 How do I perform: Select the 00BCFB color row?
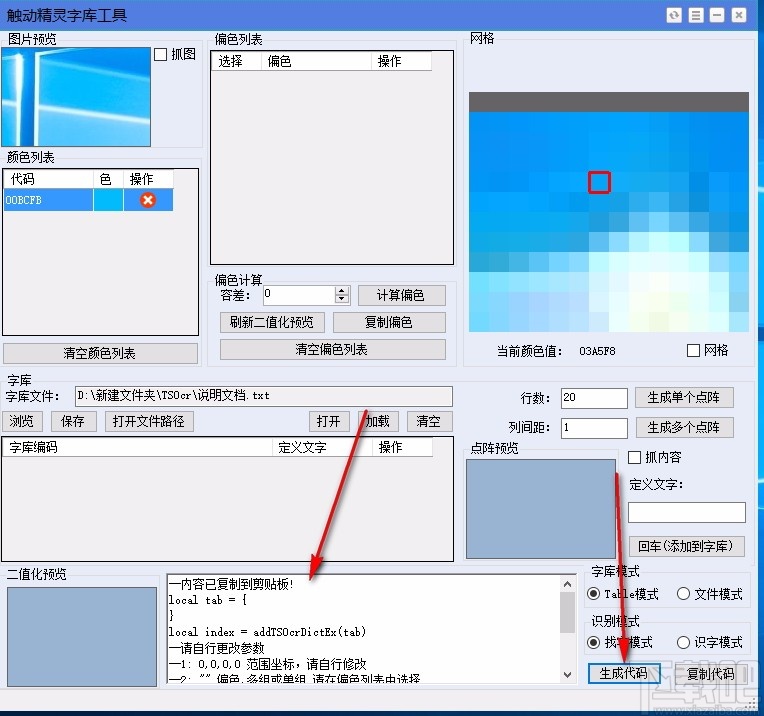pyautogui.click(x=88, y=200)
